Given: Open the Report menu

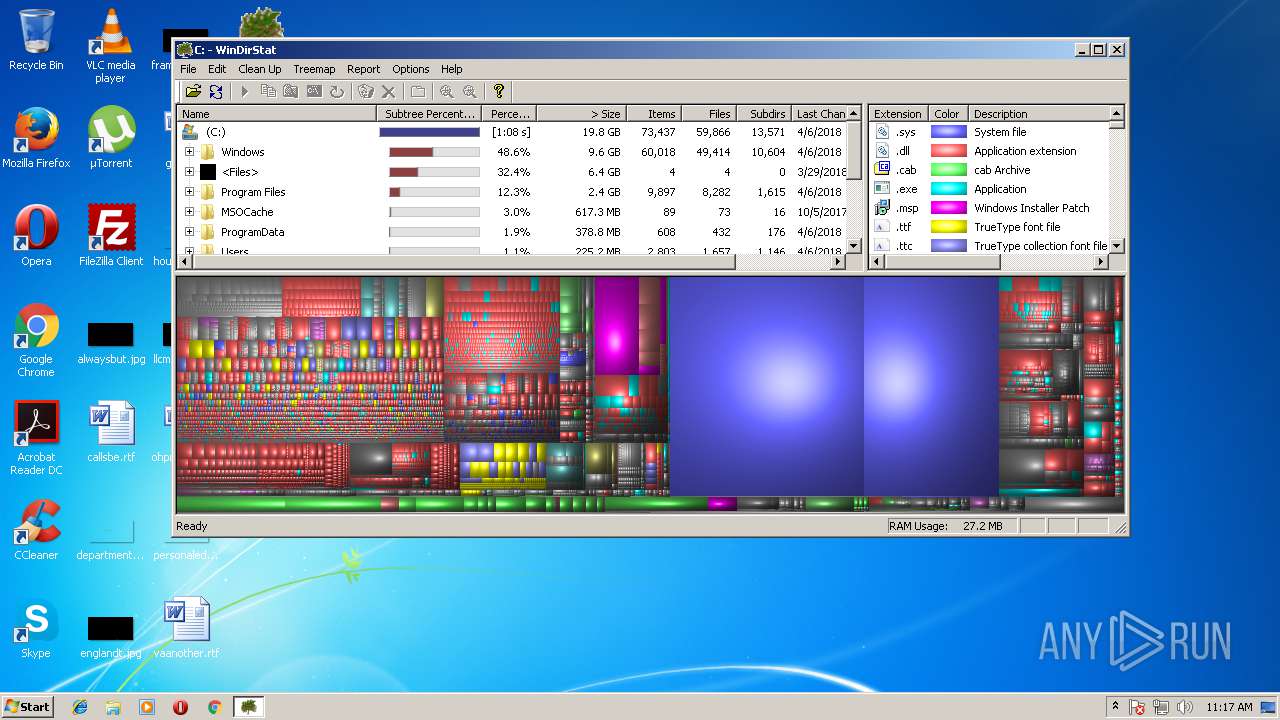Looking at the screenshot, I should coord(363,69).
